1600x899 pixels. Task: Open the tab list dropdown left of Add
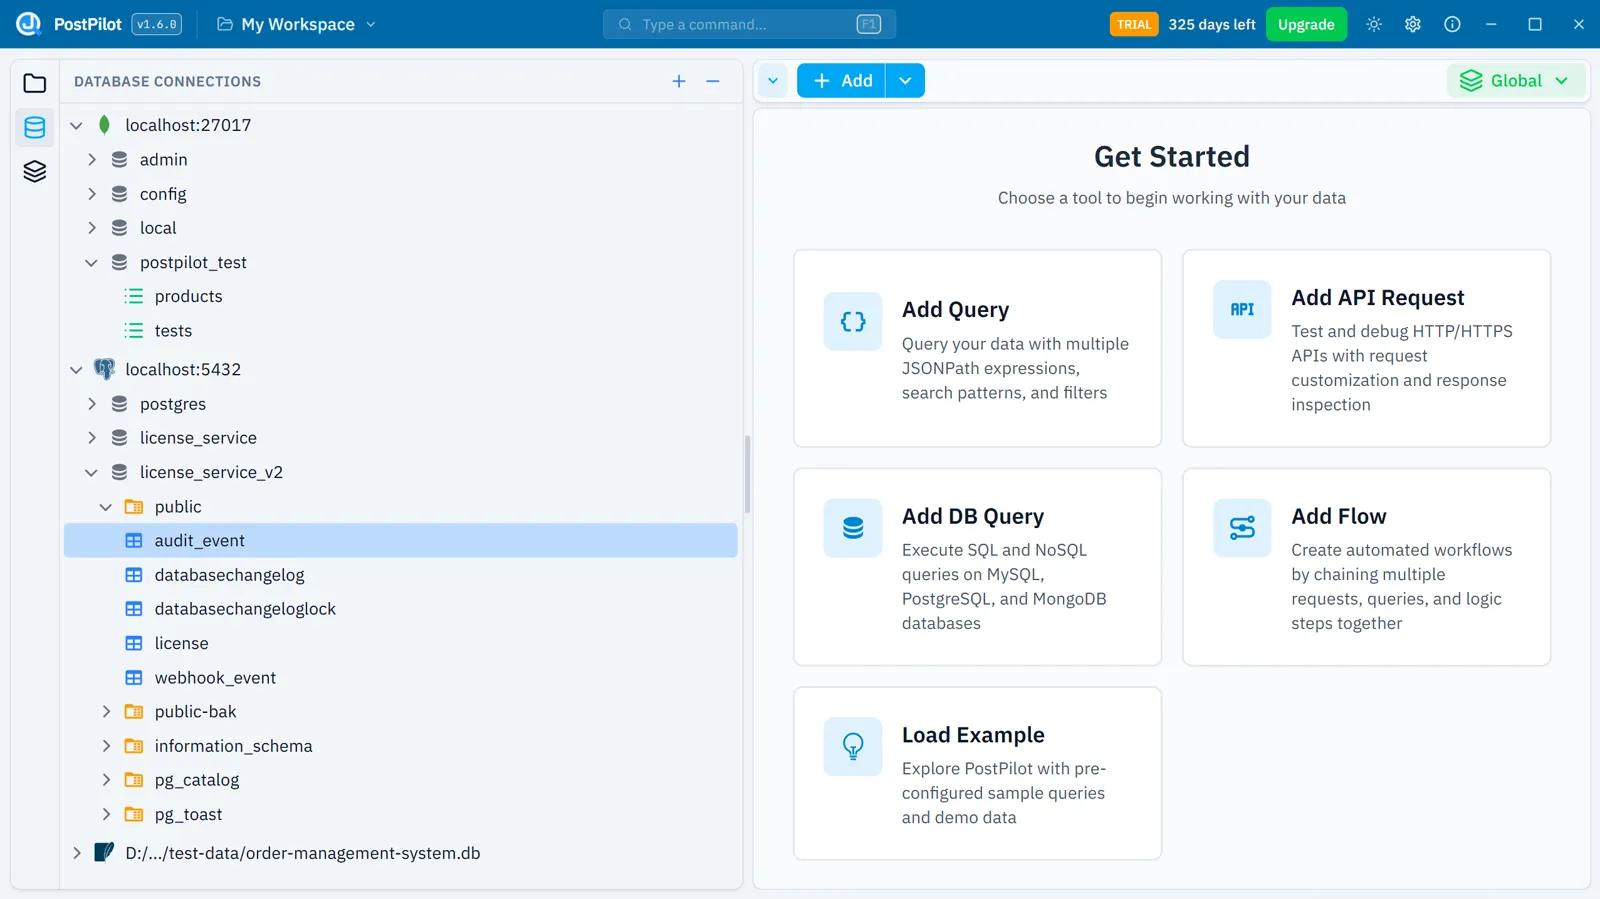click(x=773, y=81)
